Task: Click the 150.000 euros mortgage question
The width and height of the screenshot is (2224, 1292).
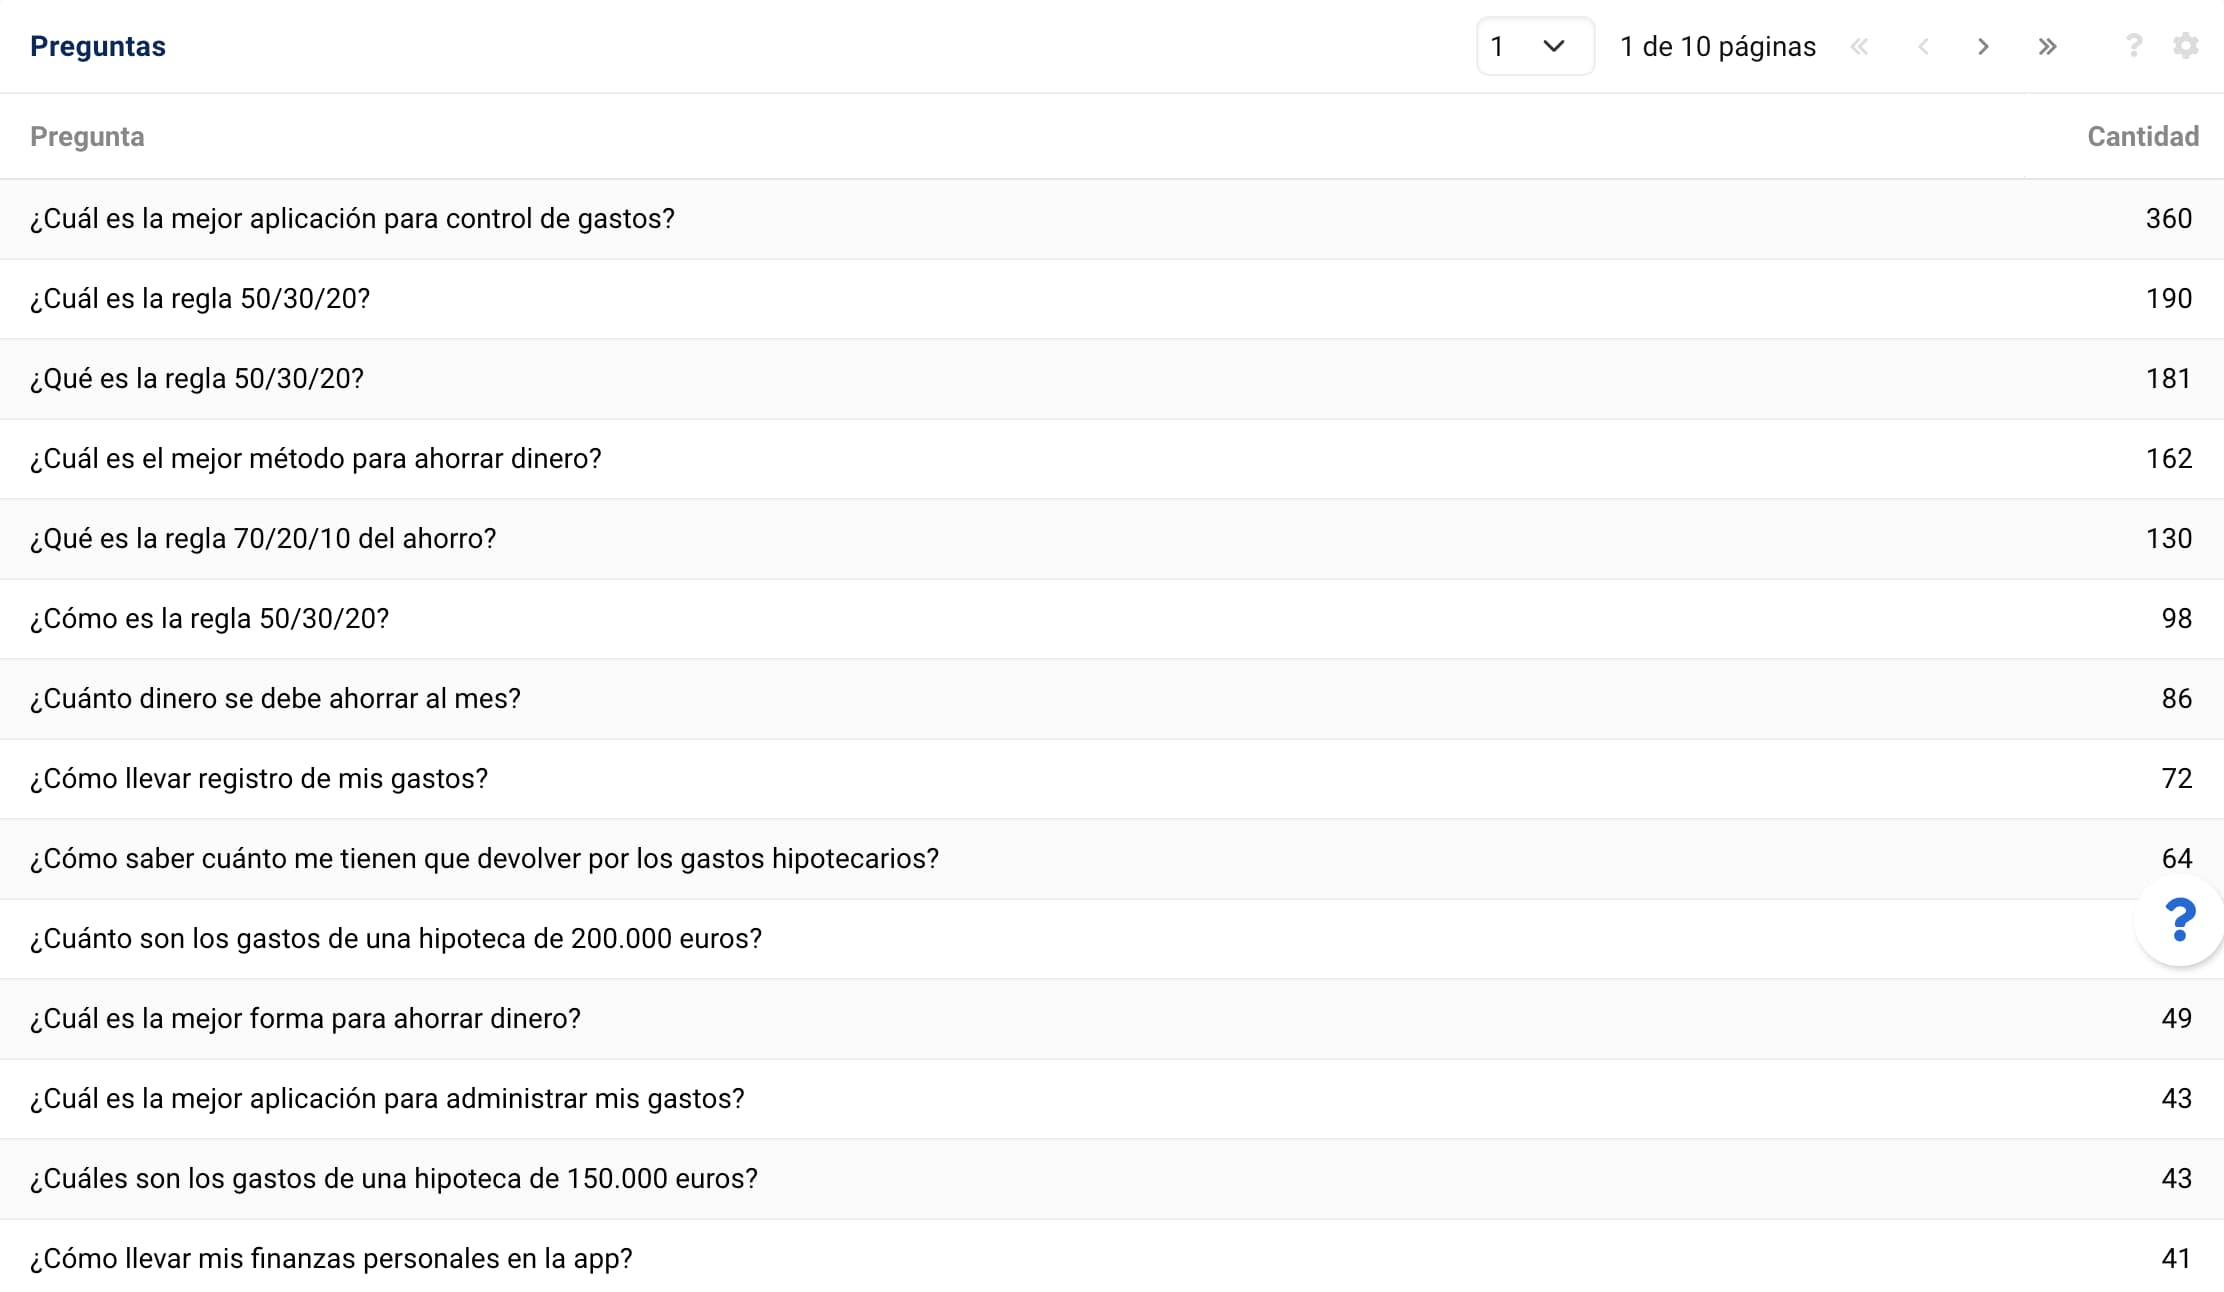Action: (394, 1179)
